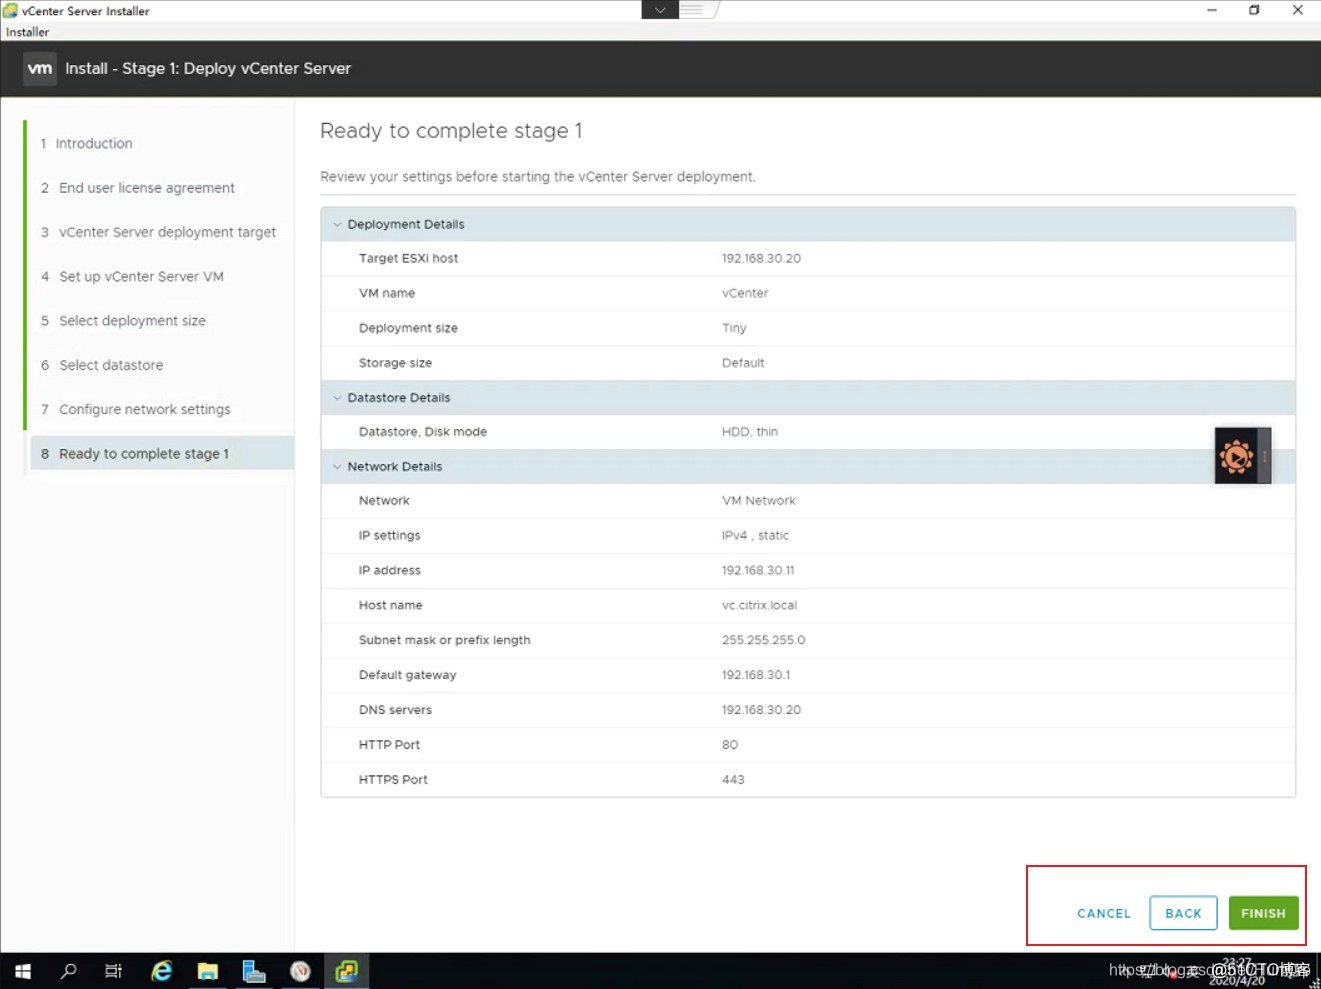Screen dimensions: 1321x989
Task: Switch to vCenter installer taskbar icon
Action: [346, 971]
